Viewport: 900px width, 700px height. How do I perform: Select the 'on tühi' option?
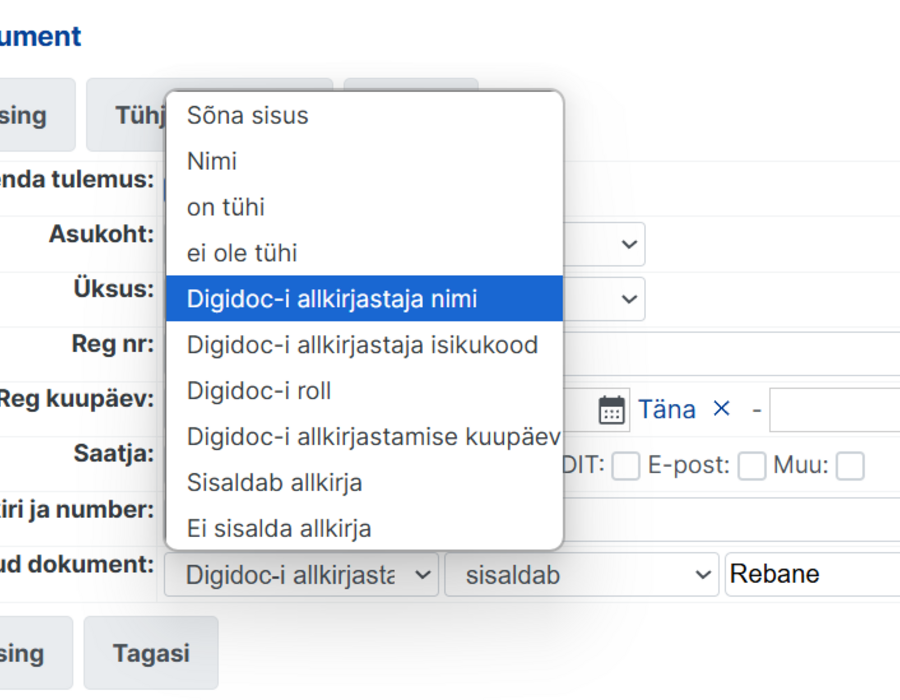(364, 207)
